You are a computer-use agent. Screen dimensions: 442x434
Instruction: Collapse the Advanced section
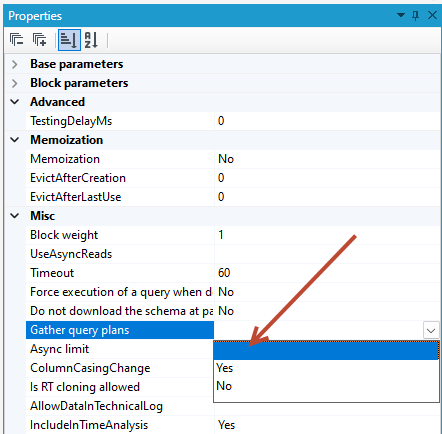pos(15,102)
